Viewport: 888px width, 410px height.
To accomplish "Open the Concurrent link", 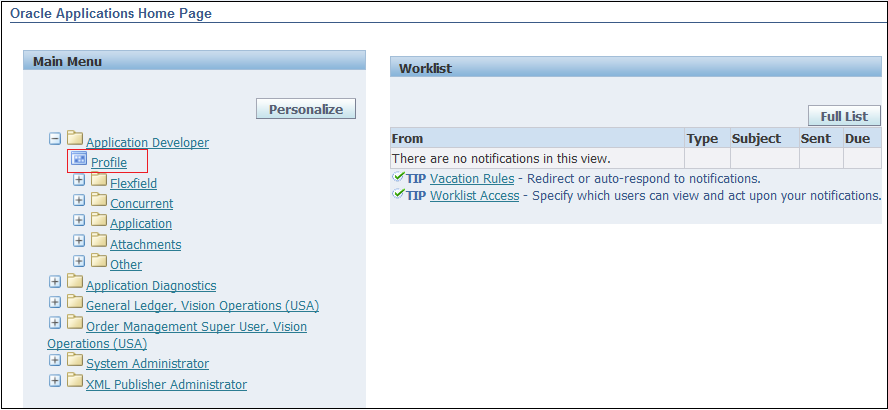I will click(142, 203).
